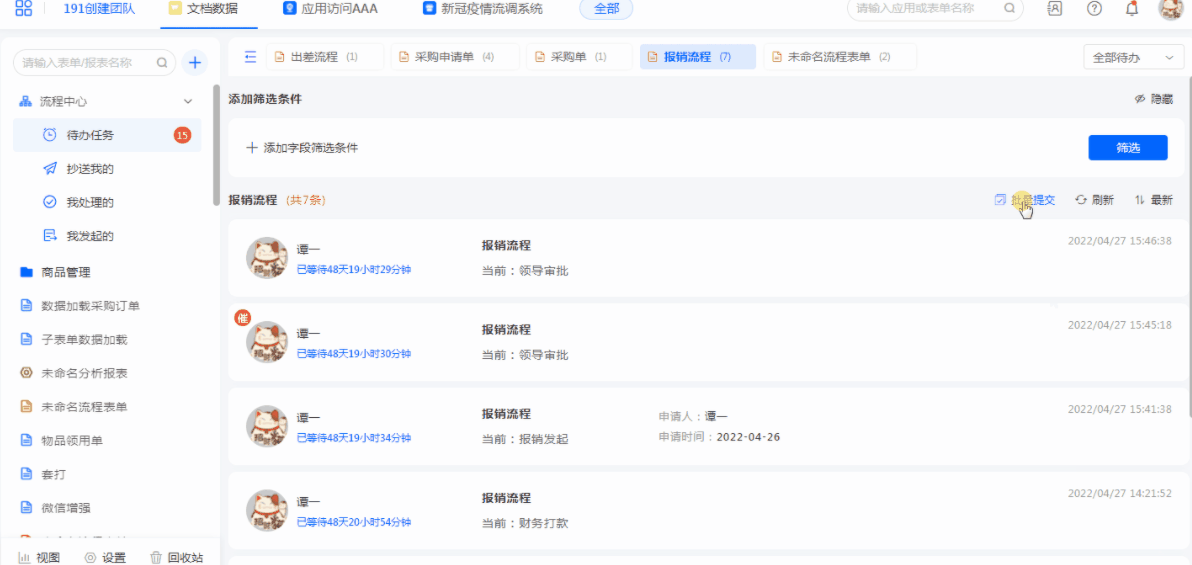This screenshot has height=565, width=1192.
Task: Open the contacts icon in top bar
Action: [x=1055, y=9]
